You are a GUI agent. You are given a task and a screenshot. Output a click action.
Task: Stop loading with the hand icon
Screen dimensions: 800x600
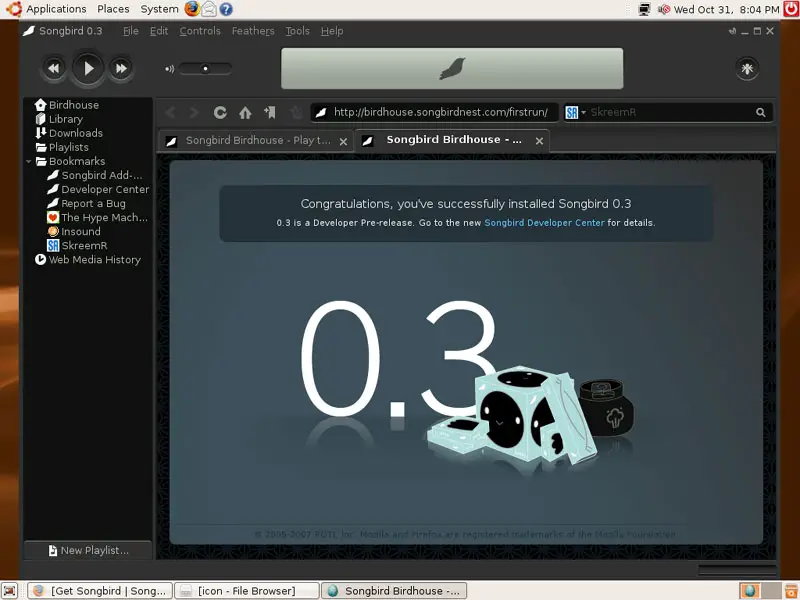296,112
